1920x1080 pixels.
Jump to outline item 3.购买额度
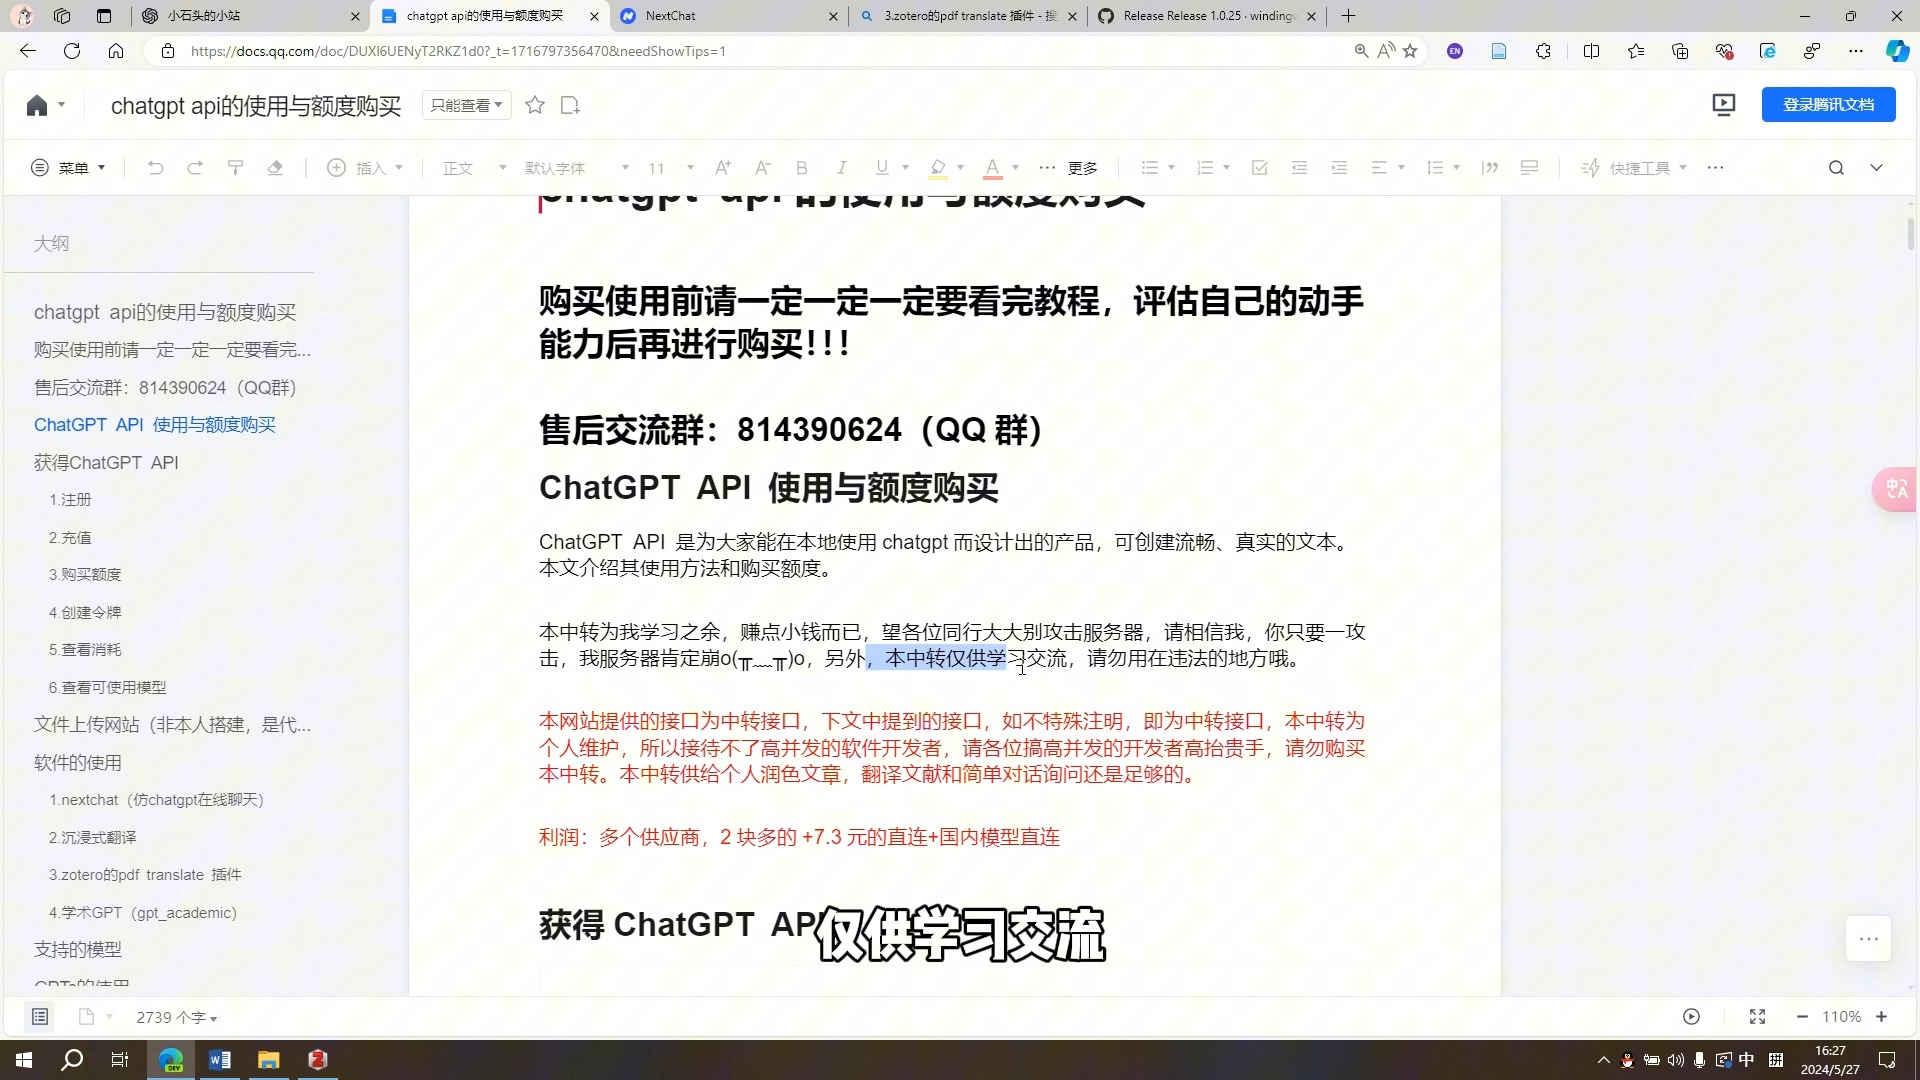(x=85, y=575)
